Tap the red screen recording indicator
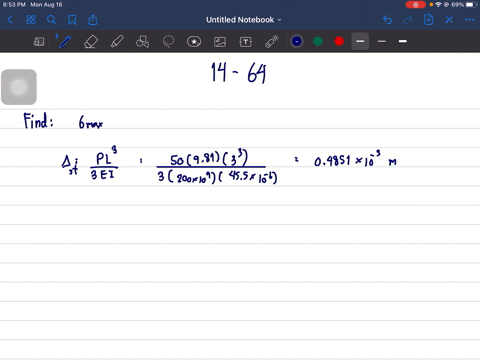The width and height of the screenshot is (480, 360). [x=415, y=5]
